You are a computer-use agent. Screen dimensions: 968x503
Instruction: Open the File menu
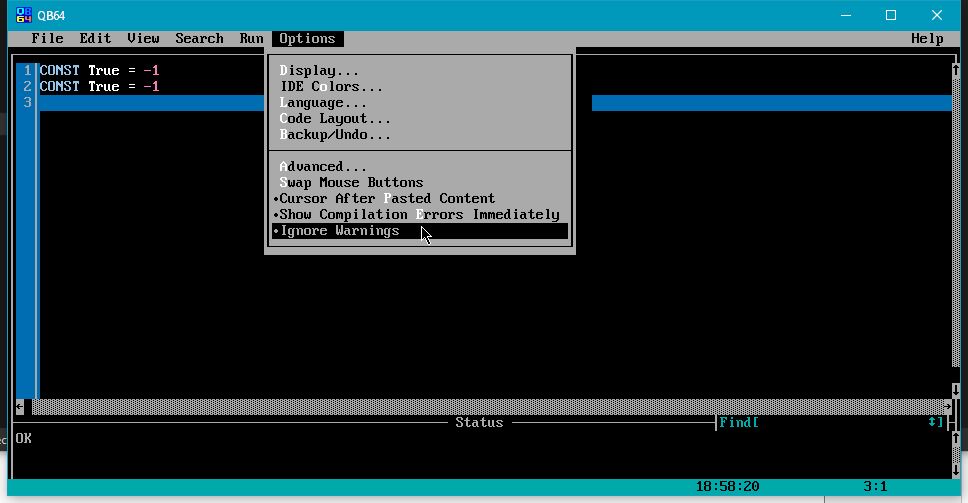[47, 39]
